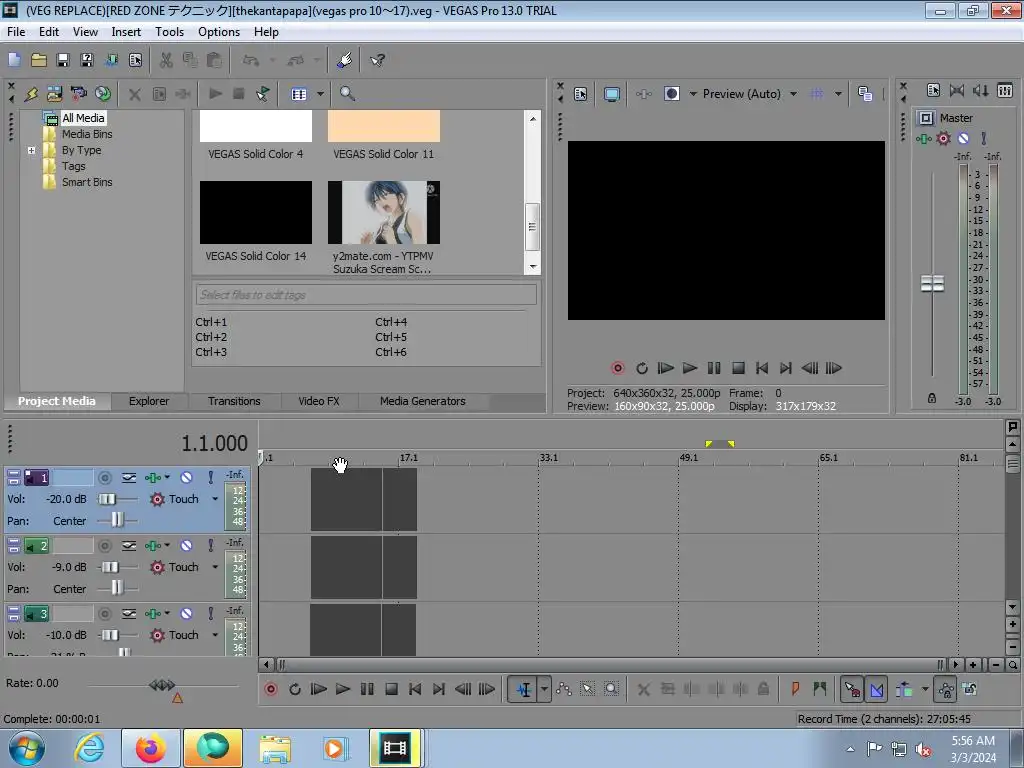Click the Downmix Output icon in Master panel
Image resolution: width=1024 pixels, height=768 pixels.
957,91
